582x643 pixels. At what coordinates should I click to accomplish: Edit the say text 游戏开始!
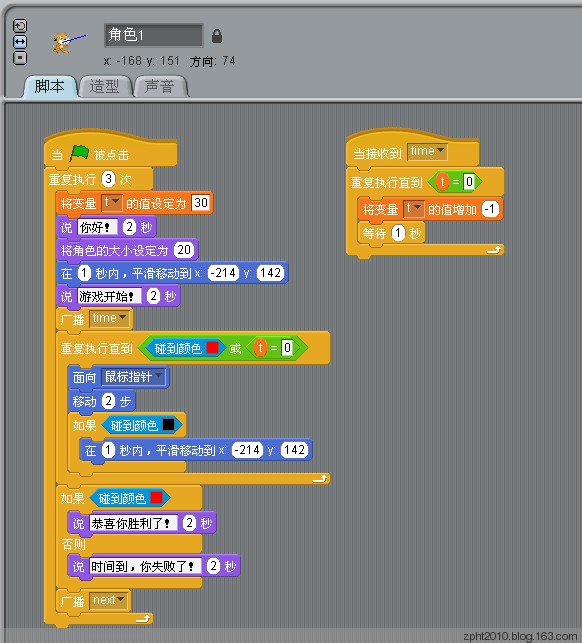click(110, 296)
